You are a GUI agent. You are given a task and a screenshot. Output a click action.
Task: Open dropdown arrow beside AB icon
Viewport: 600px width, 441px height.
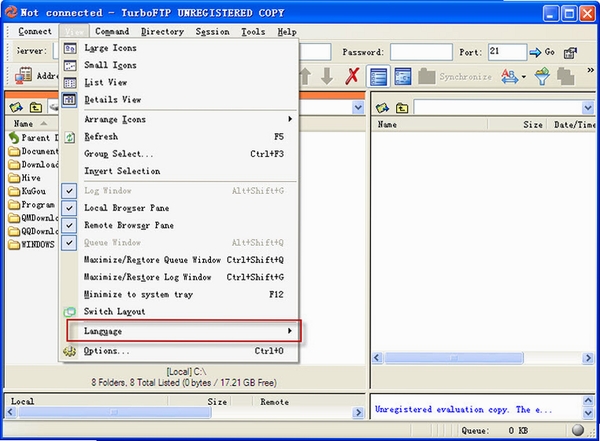pyautogui.click(x=524, y=77)
